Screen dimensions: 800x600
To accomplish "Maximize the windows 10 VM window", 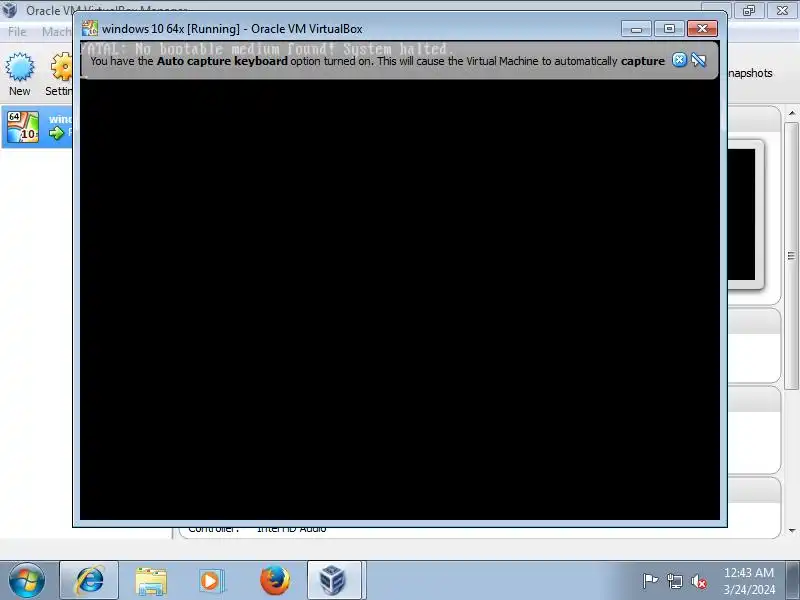I will pyautogui.click(x=669, y=29).
